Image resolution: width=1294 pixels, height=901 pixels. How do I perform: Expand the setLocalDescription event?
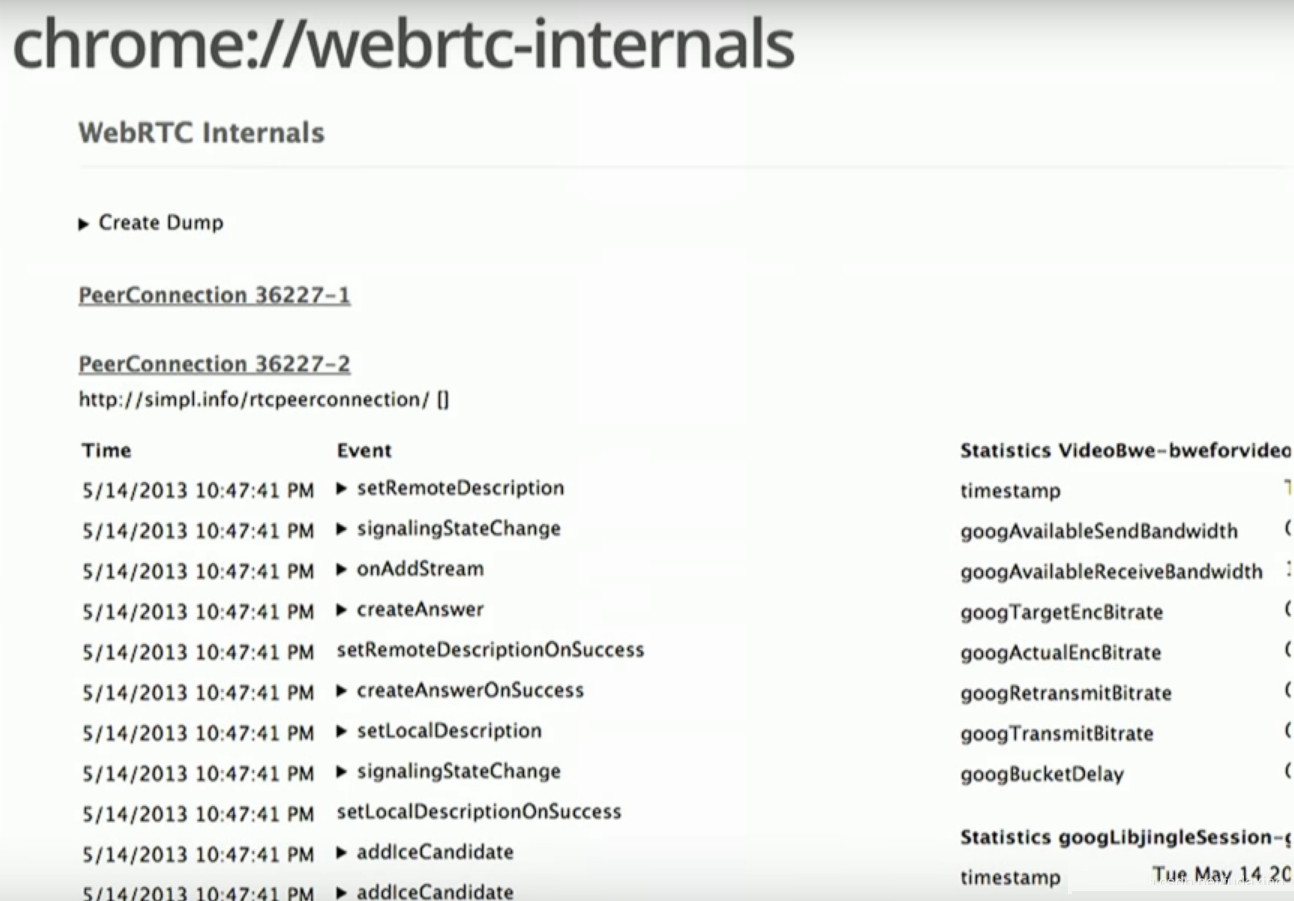(x=439, y=732)
